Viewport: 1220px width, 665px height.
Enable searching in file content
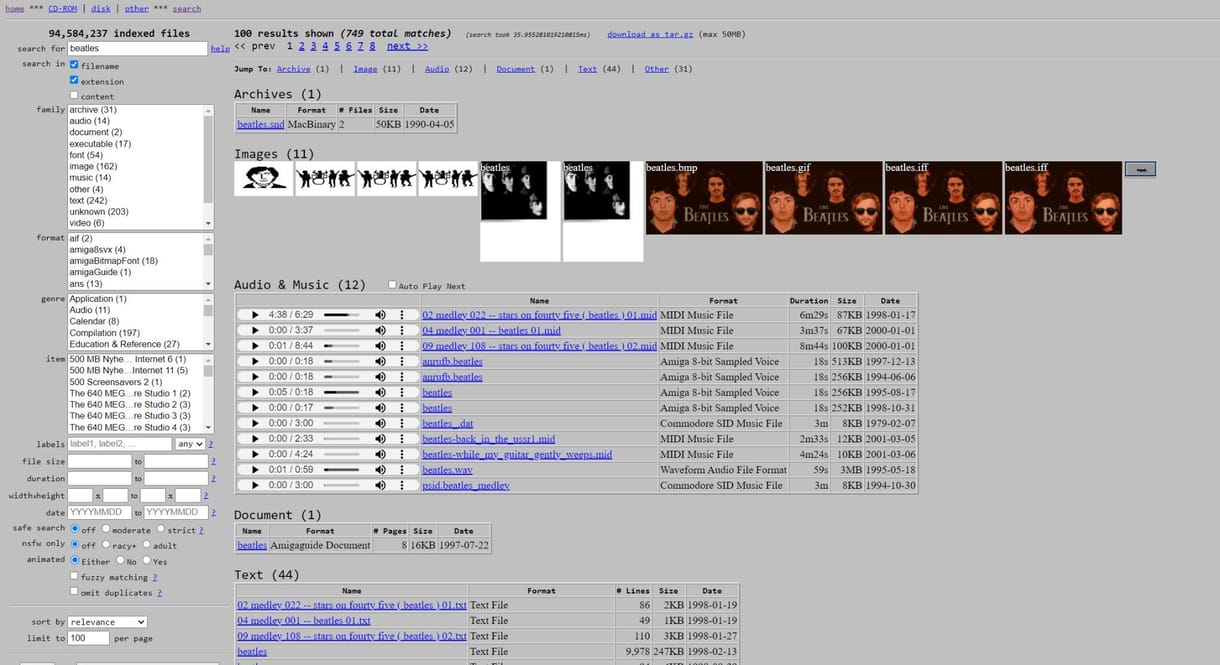(x=74, y=95)
